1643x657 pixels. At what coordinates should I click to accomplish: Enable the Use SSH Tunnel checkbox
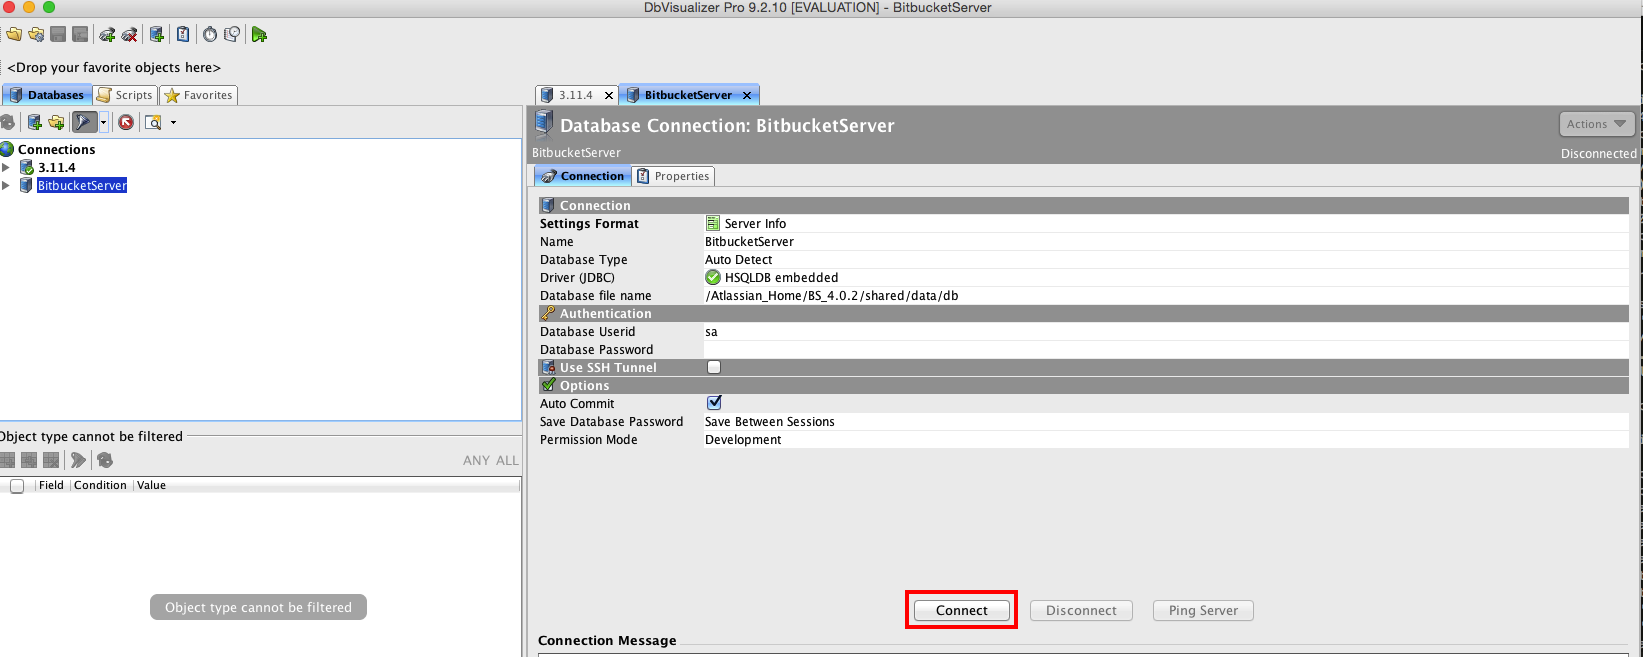coord(714,367)
